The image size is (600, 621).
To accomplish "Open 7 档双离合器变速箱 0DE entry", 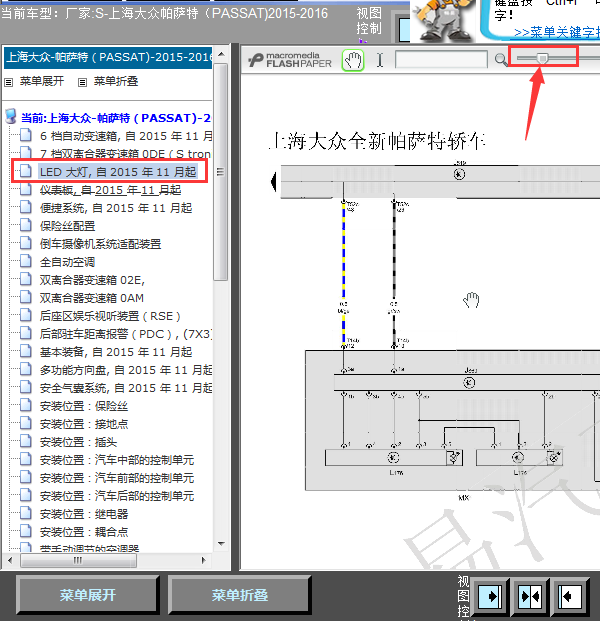I will coord(126,154).
